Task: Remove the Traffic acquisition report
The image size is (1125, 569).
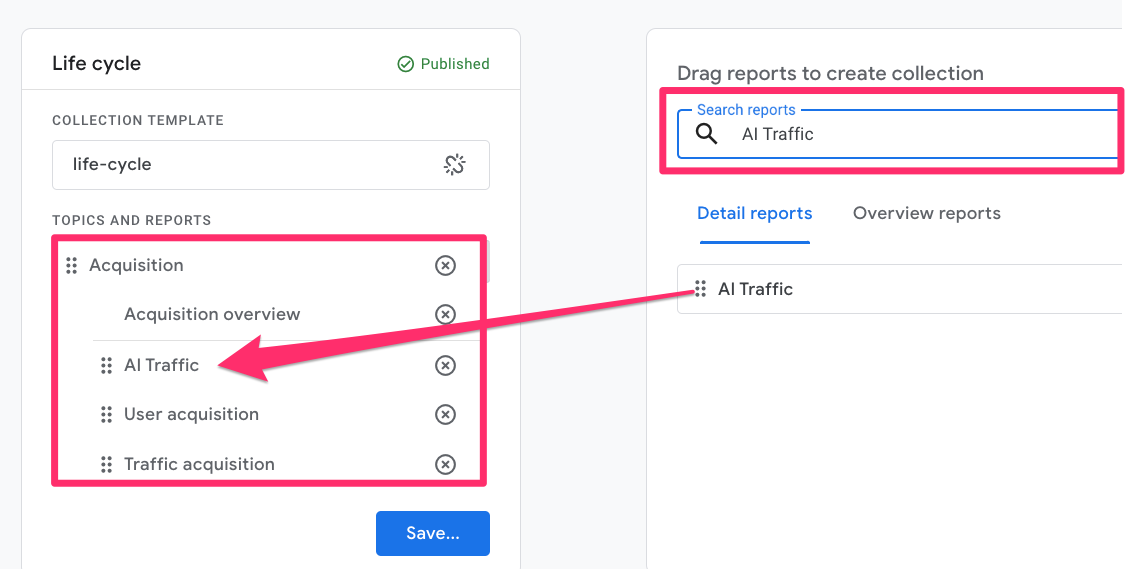Action: (445, 464)
